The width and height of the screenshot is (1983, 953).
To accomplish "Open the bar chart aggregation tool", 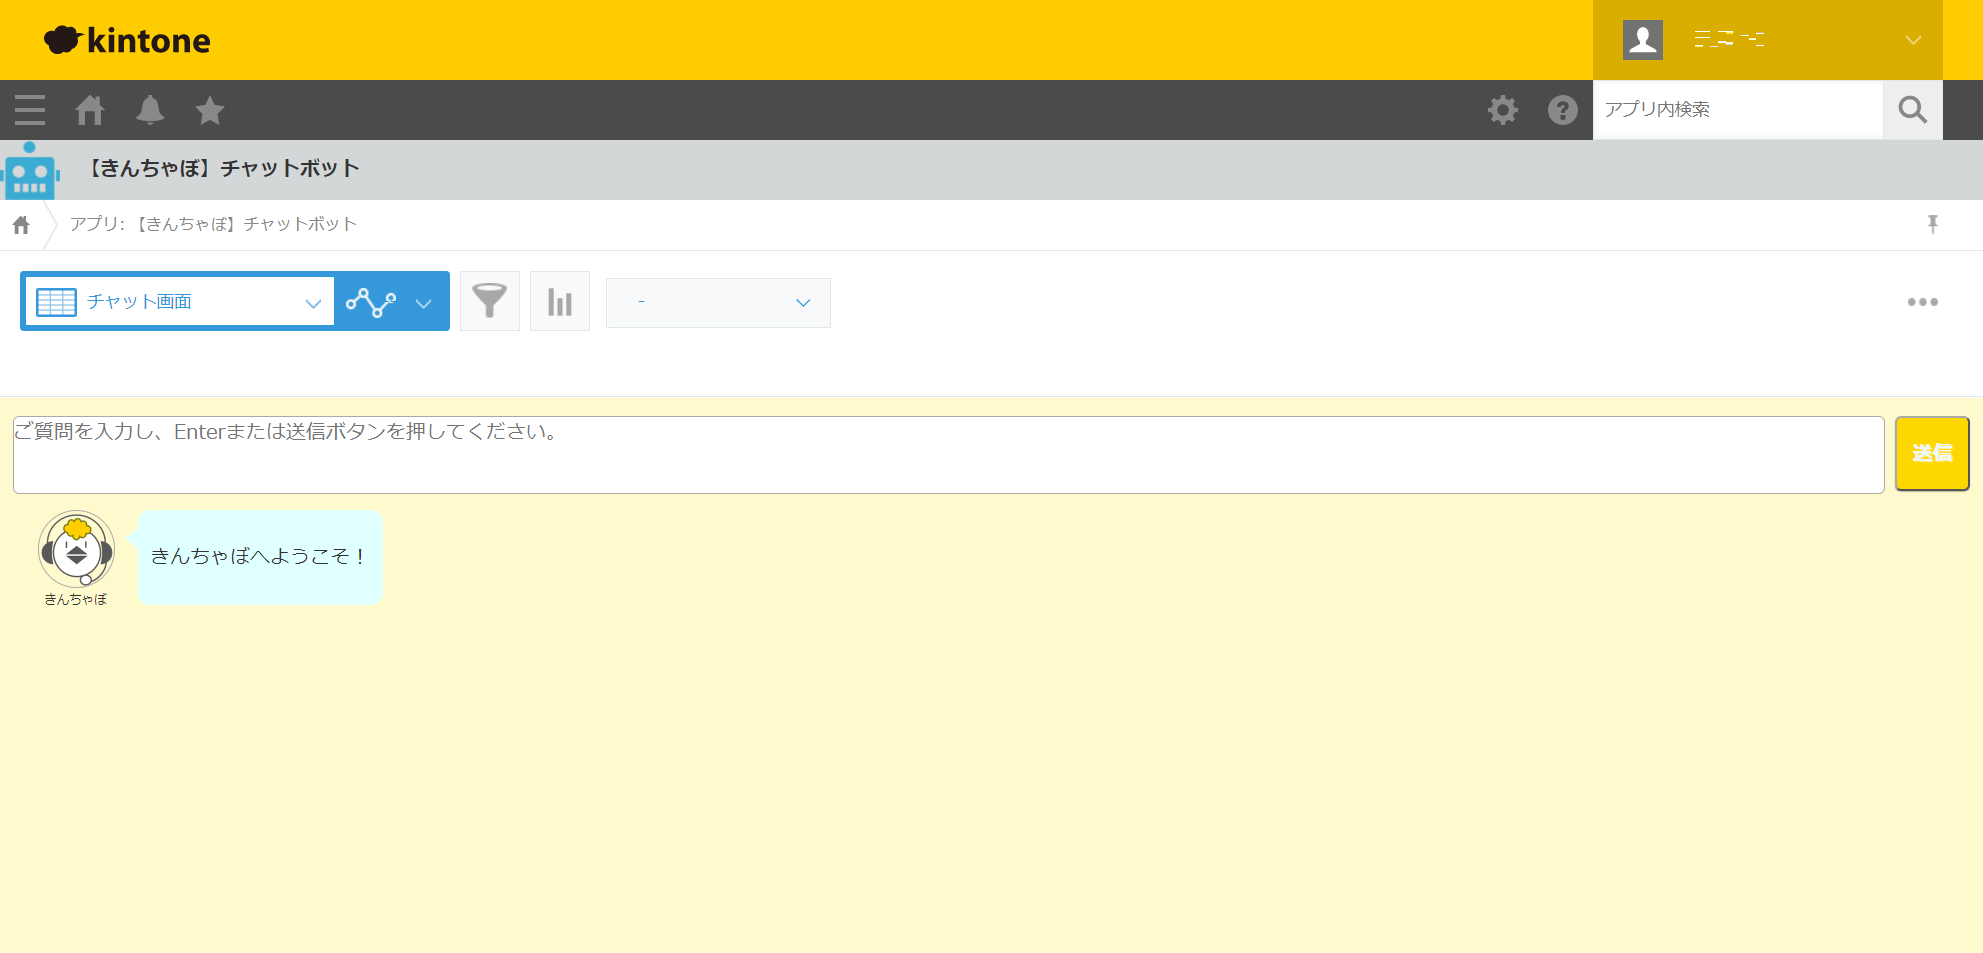I will tap(560, 301).
